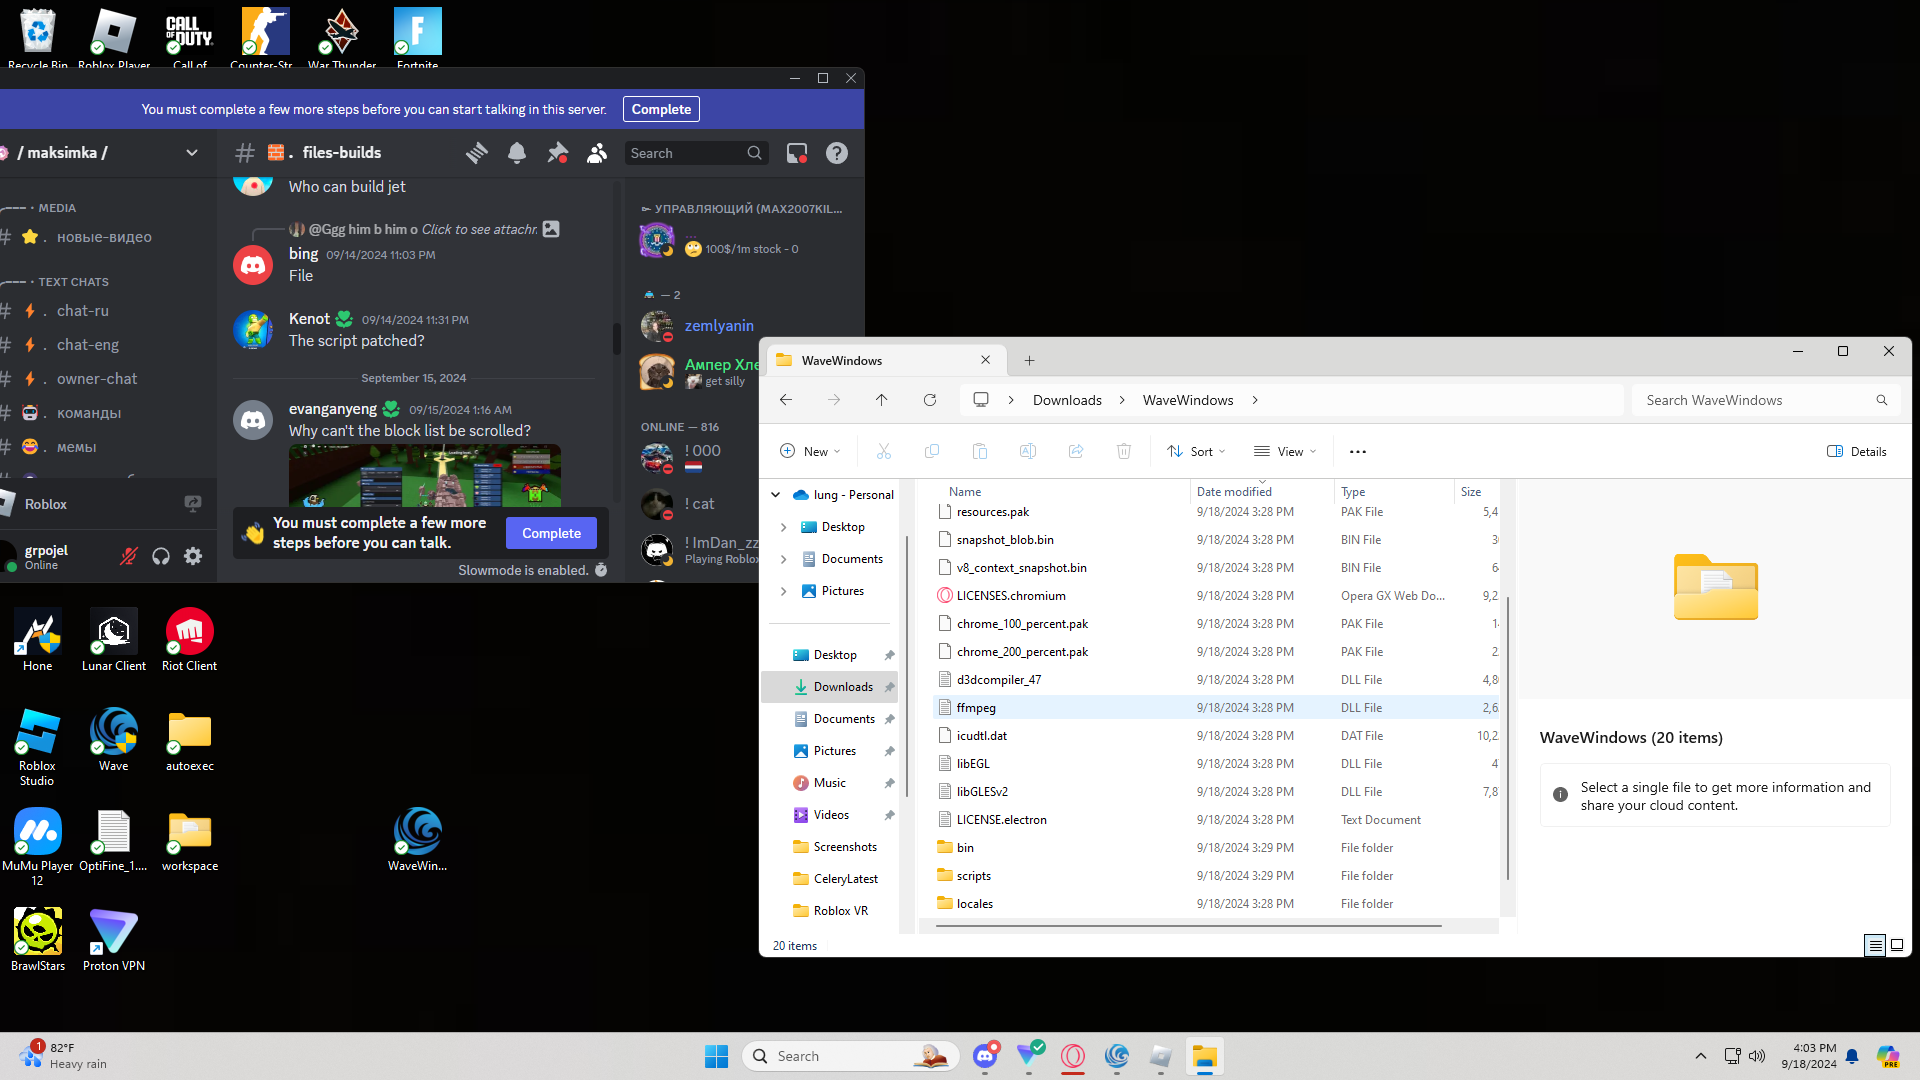Viewport: 1920px width, 1080px height.
Task: Open Discord inbox icon
Action: click(797, 153)
